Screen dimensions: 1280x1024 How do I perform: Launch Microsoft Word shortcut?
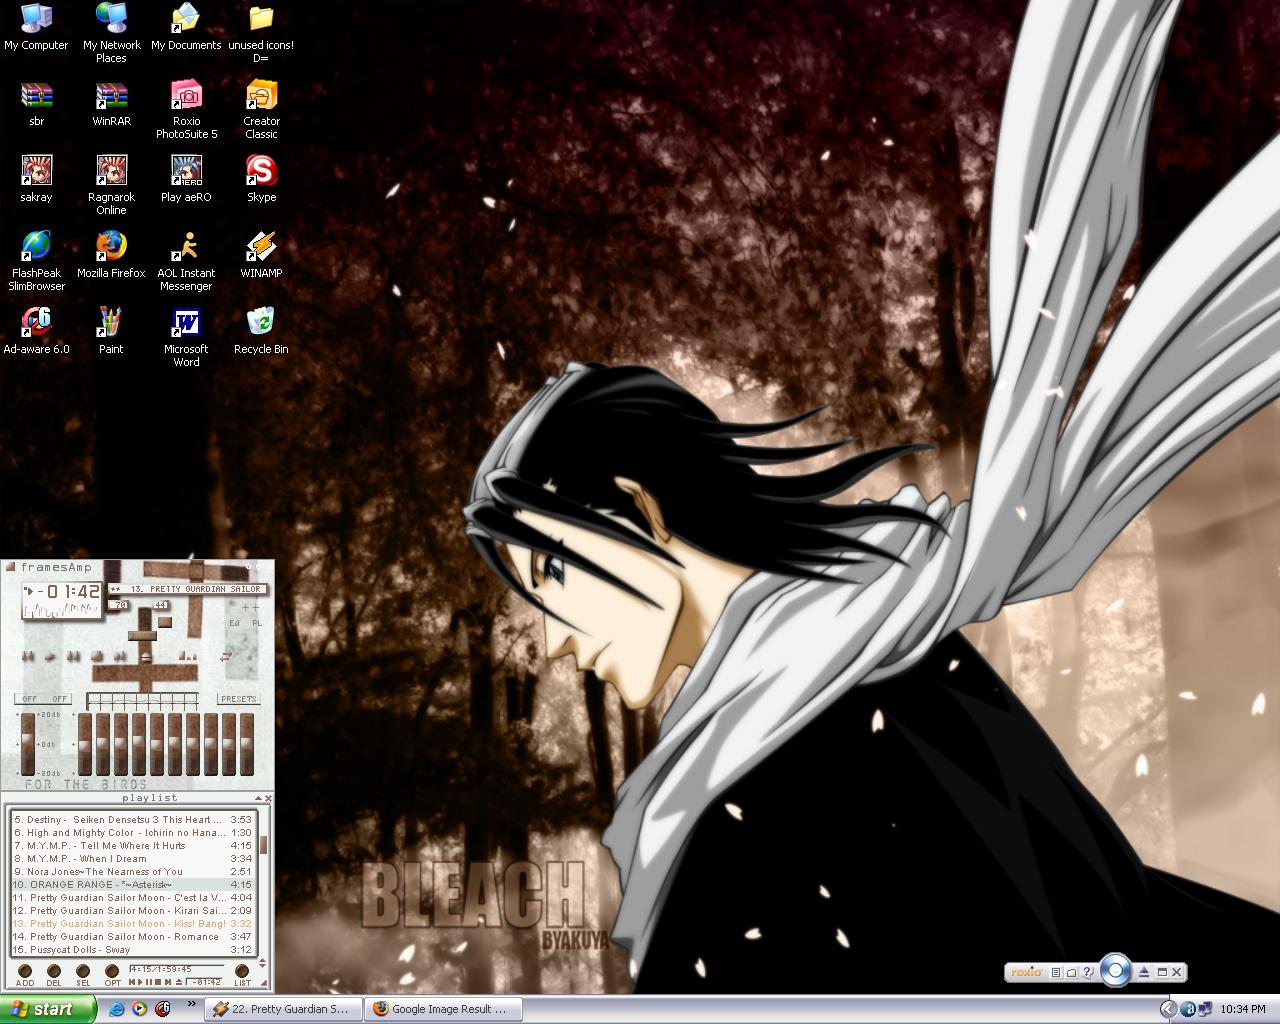pos(186,337)
